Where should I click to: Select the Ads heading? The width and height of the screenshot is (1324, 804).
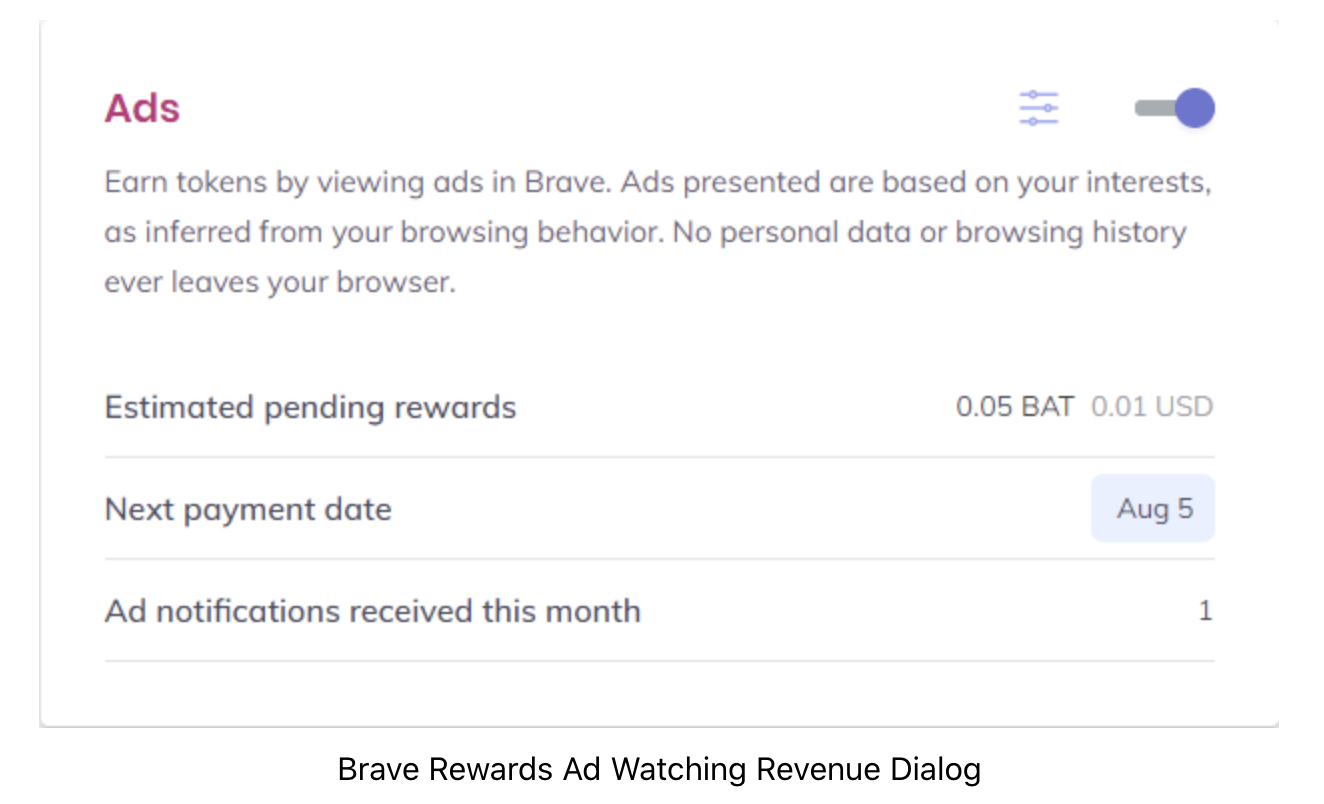pos(142,108)
